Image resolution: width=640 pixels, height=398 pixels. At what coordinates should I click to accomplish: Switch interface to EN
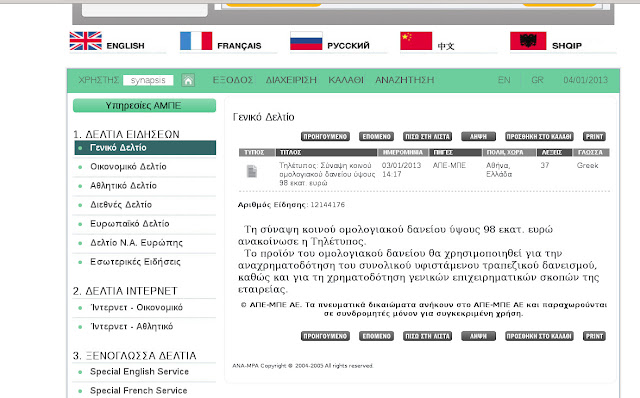click(504, 80)
